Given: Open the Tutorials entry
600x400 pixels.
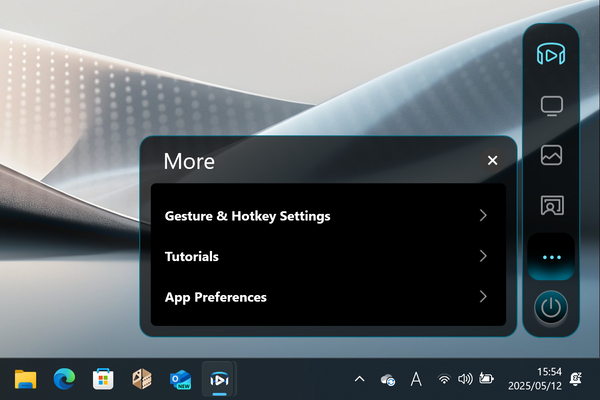Looking at the screenshot, I should tap(328, 256).
